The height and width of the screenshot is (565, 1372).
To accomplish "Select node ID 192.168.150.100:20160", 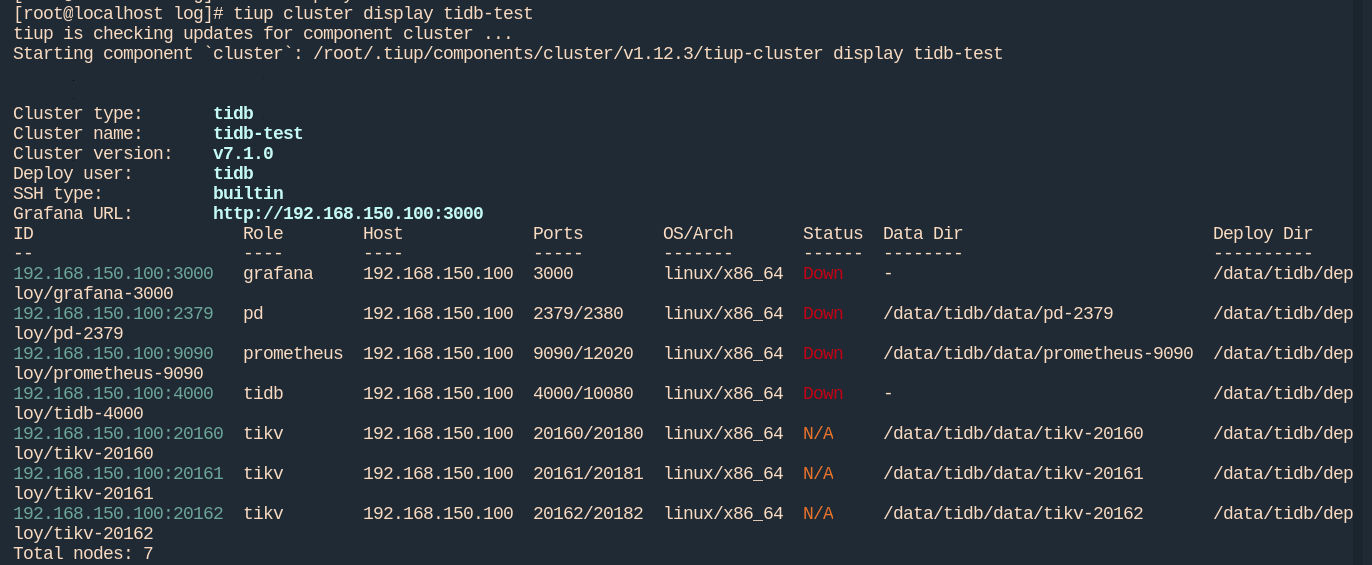I will [x=118, y=433].
